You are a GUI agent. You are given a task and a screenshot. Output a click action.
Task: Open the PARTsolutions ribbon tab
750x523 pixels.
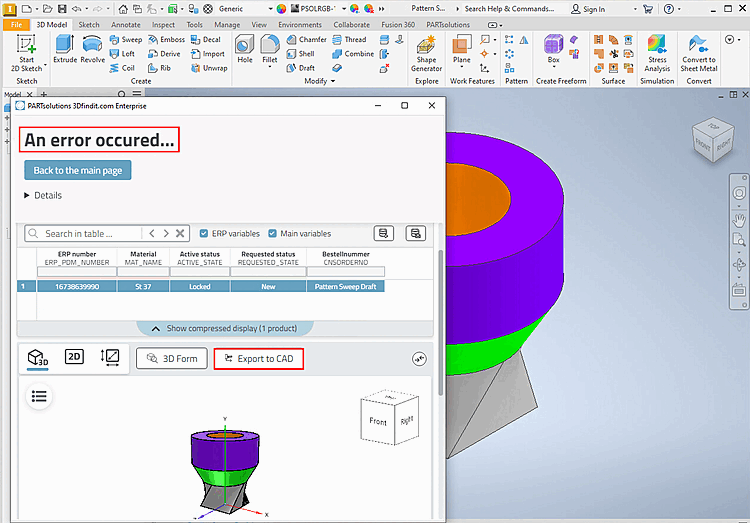[448, 24]
